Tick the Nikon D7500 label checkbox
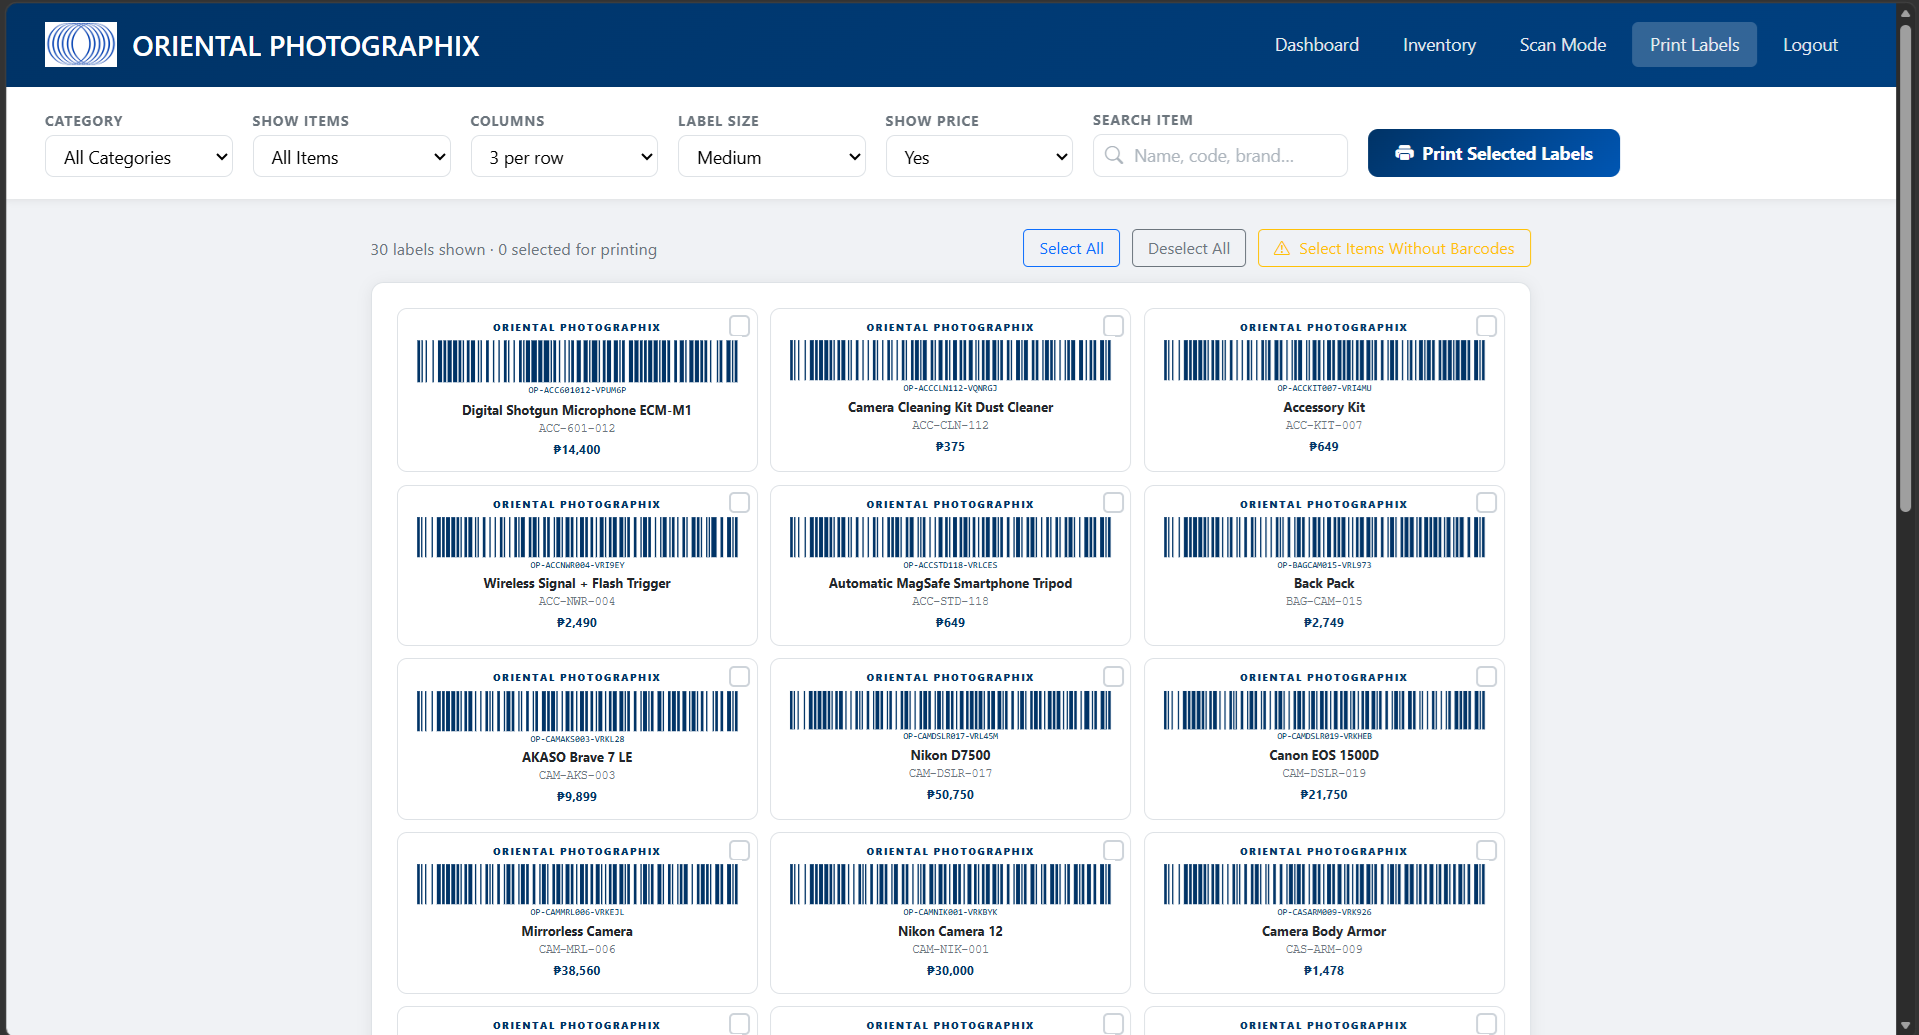Image resolution: width=1919 pixels, height=1035 pixels. (1113, 677)
